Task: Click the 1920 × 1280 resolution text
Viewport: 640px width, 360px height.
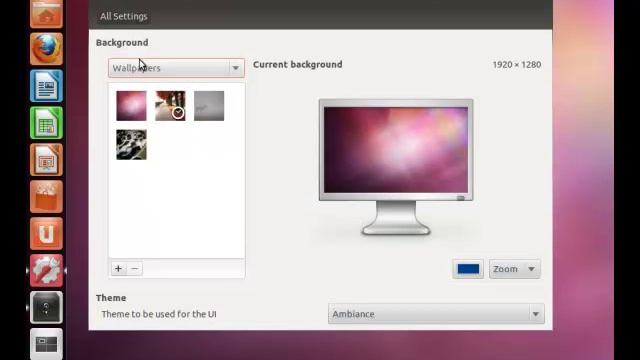Action: (517, 64)
